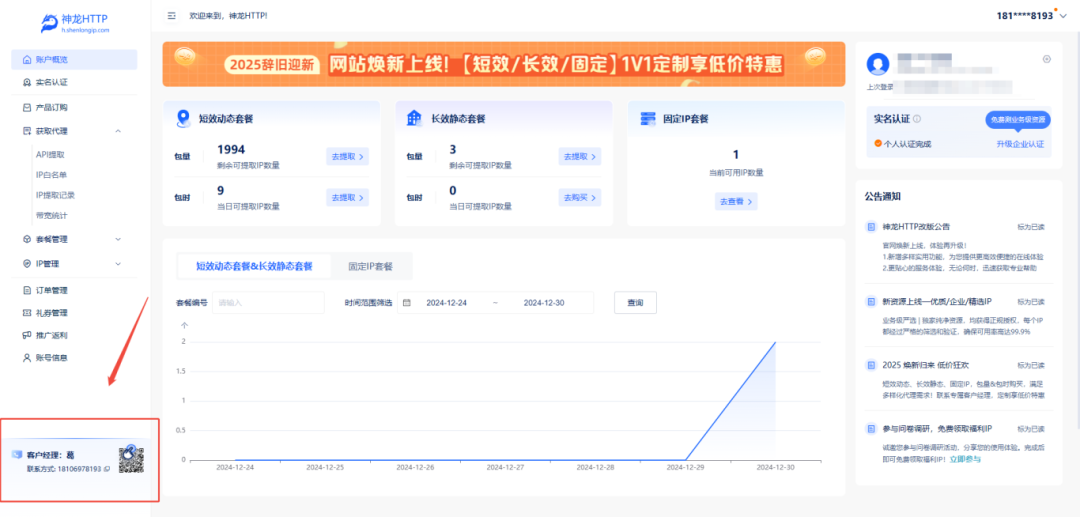This screenshot has height=517, width=1080.
Task: Click the 客户经理 card icon
Action: tap(17, 454)
